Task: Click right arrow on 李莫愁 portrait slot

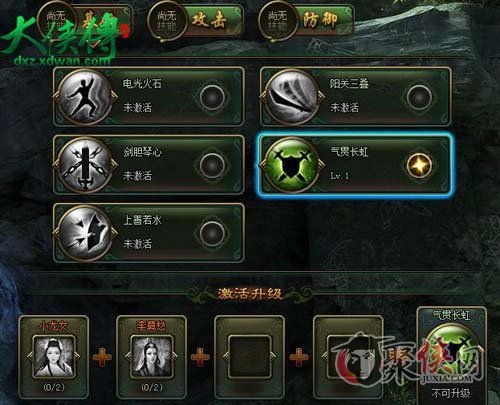Action: (175, 356)
